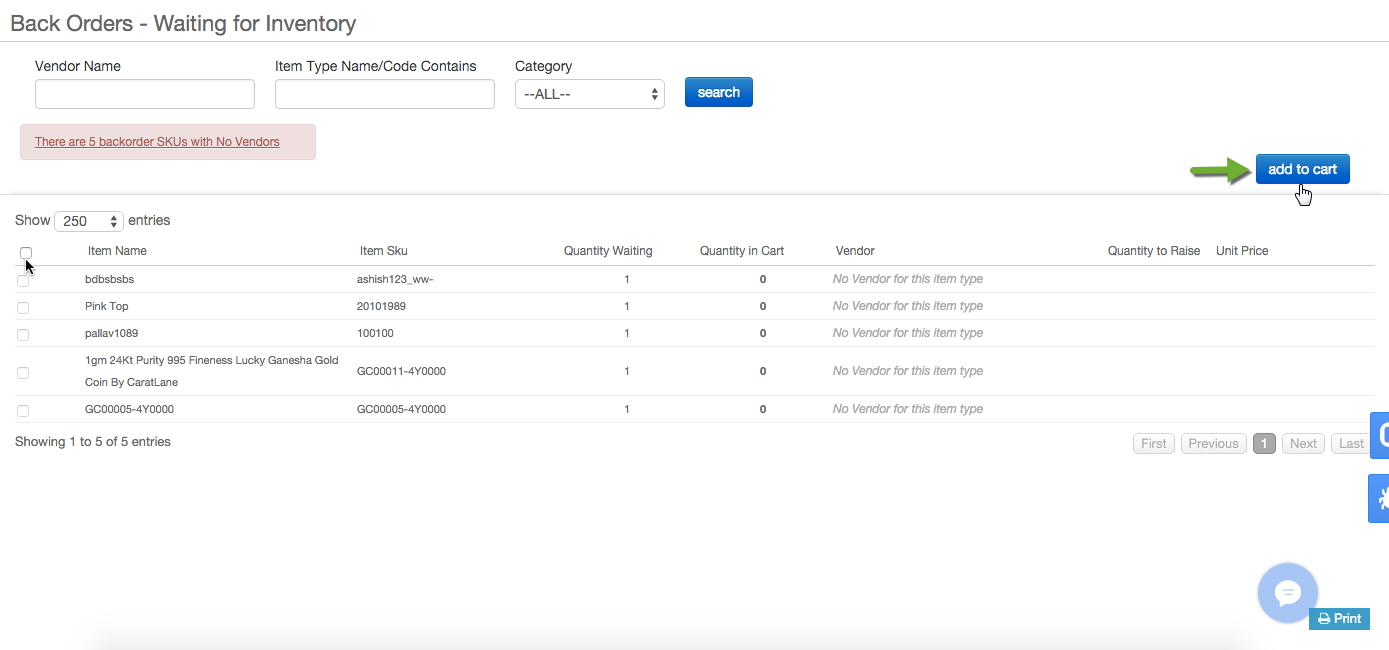Open the link about 5 backorder SKUs with No Vendors
The width and height of the screenshot is (1389, 650).
pyautogui.click(x=156, y=141)
